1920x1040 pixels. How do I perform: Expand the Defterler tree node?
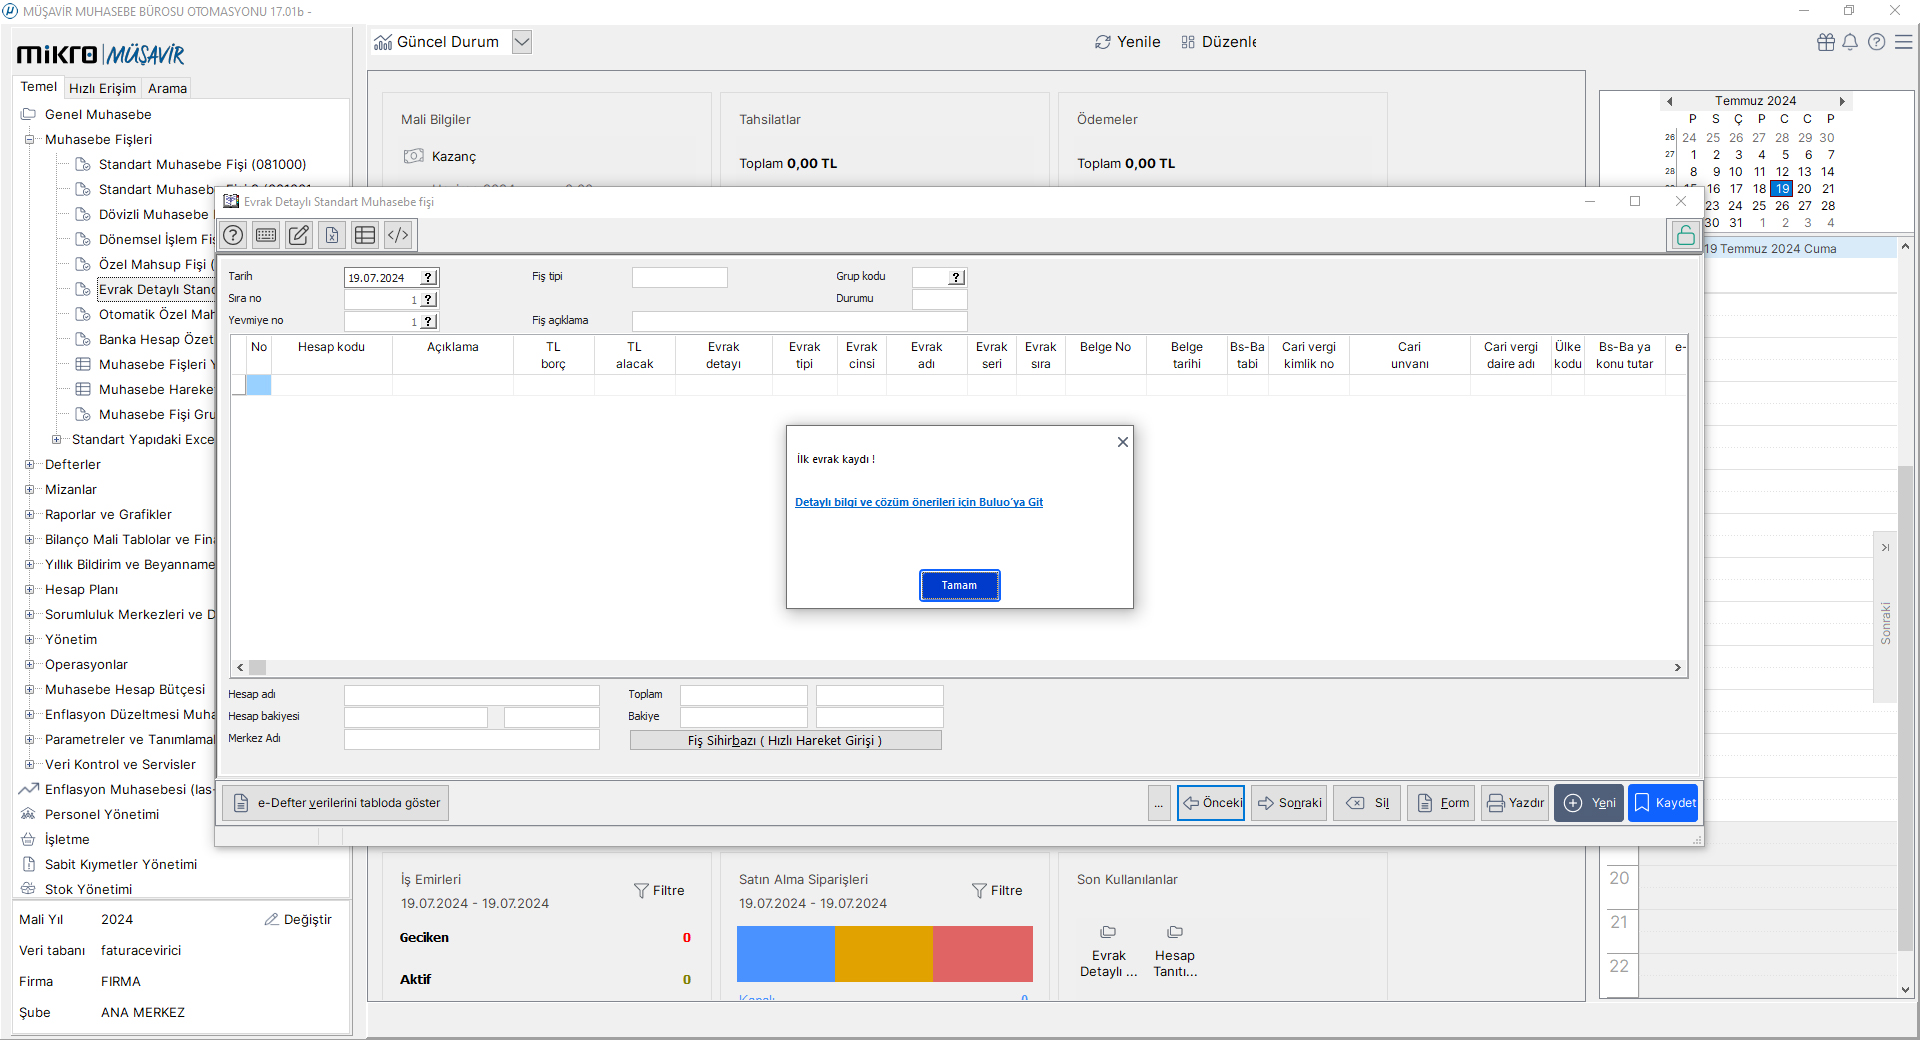tap(30, 465)
